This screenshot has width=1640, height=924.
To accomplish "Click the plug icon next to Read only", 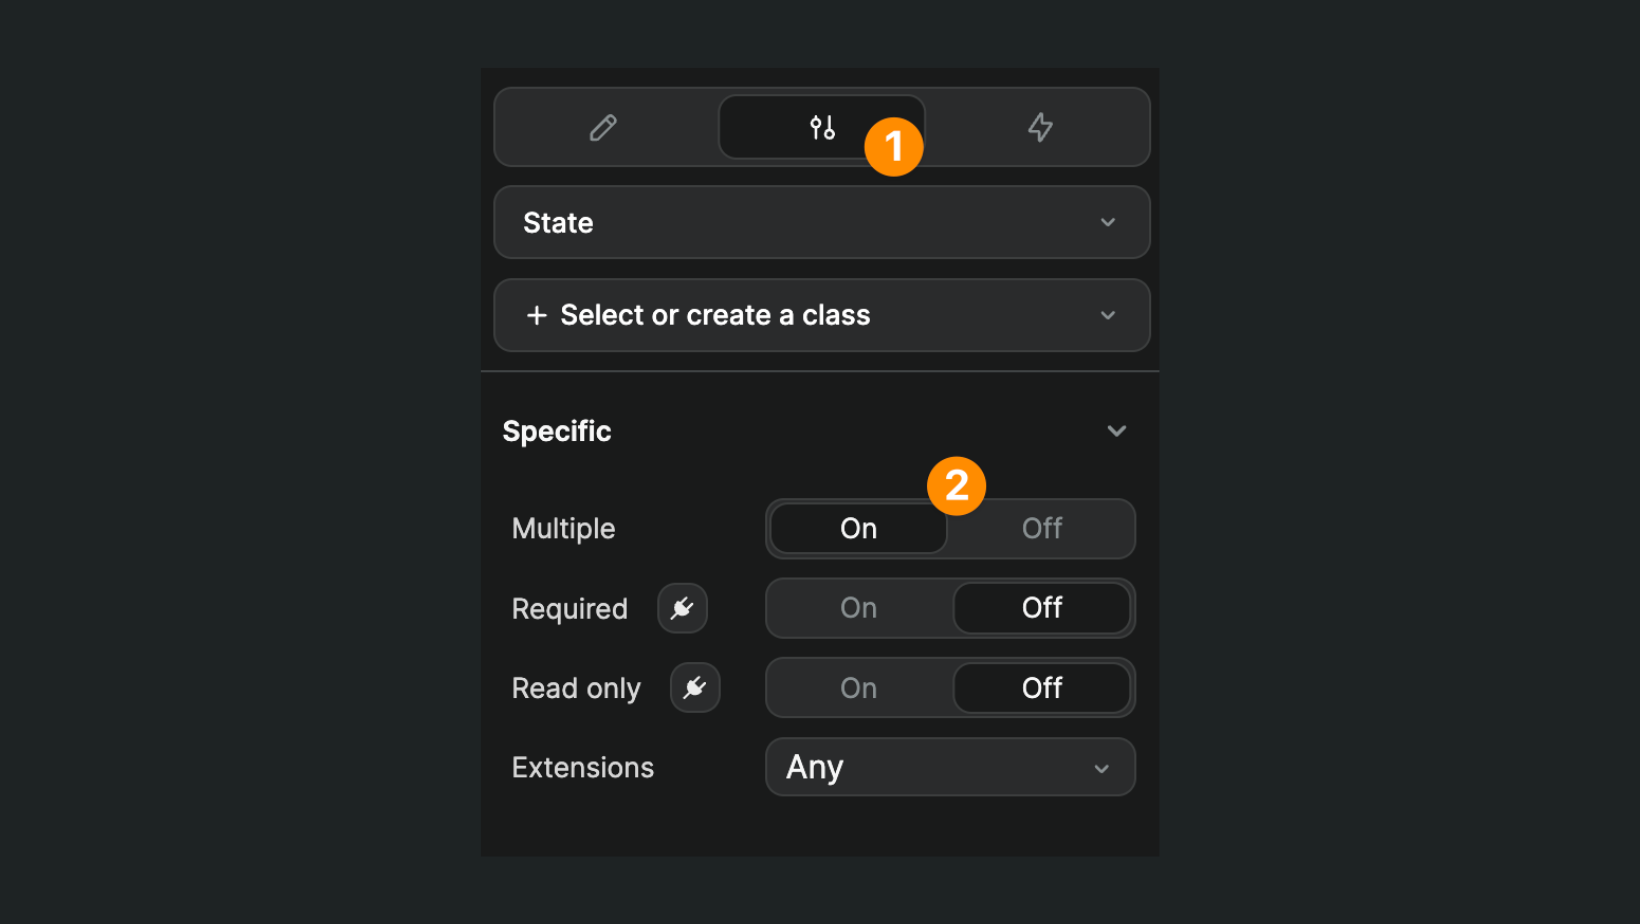I will [x=694, y=687].
